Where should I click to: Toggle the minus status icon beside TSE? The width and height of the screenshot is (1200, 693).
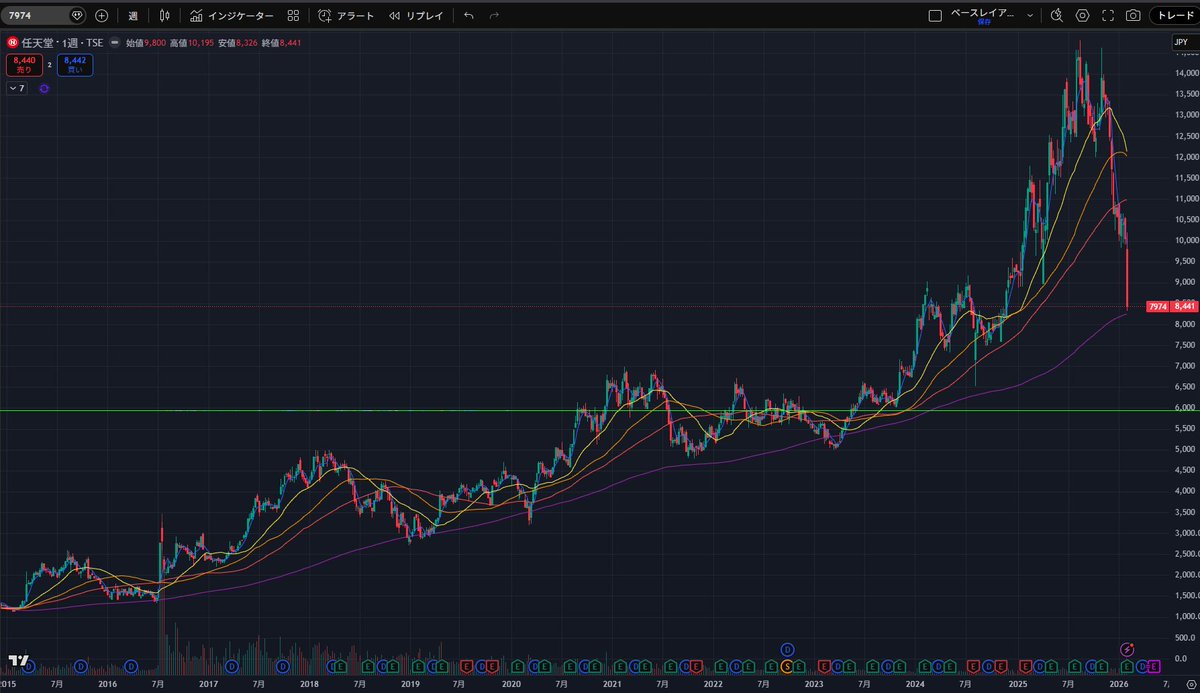(115, 43)
